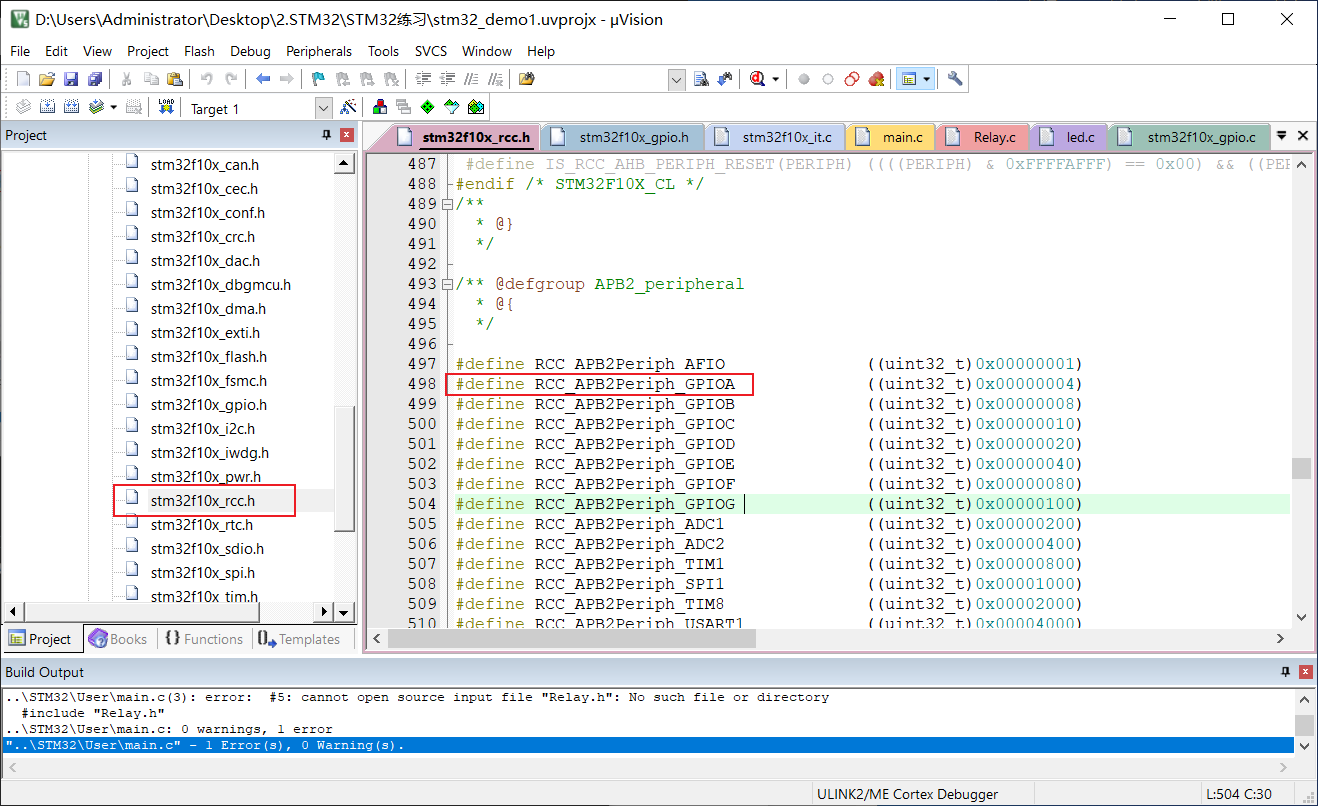Toggle a bookmark with the flag icon
This screenshot has width=1318, height=806.
tap(318, 79)
